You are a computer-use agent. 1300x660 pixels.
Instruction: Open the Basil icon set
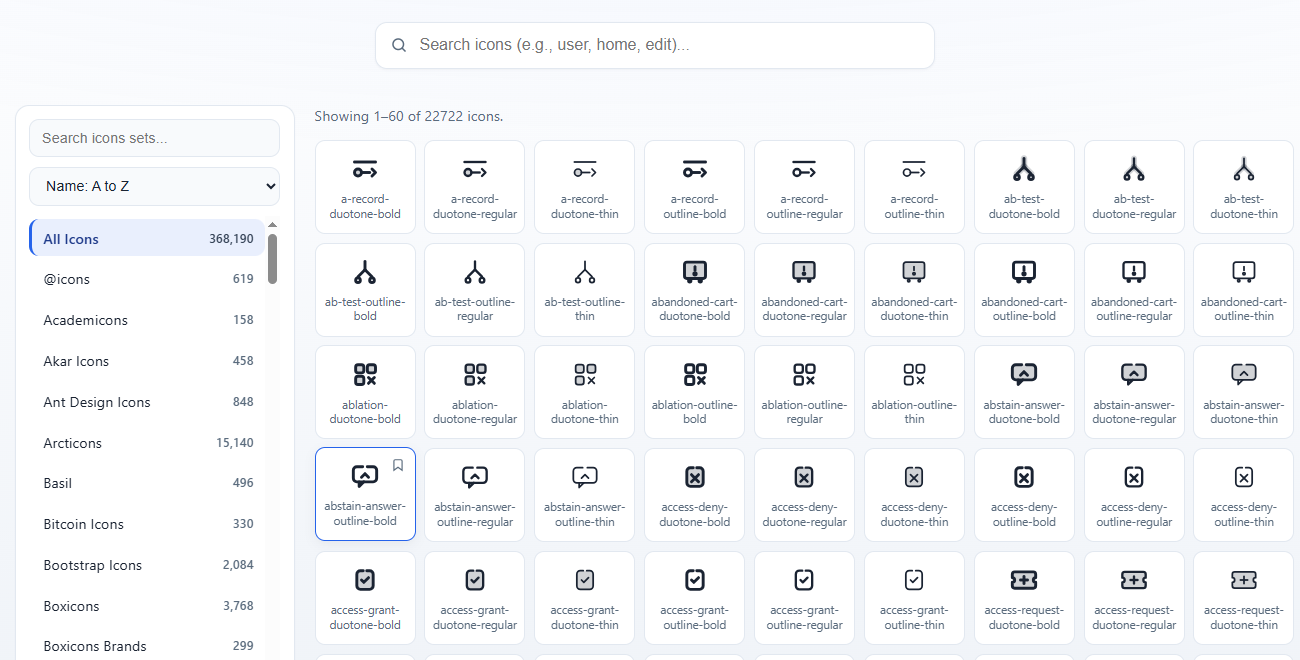147,483
